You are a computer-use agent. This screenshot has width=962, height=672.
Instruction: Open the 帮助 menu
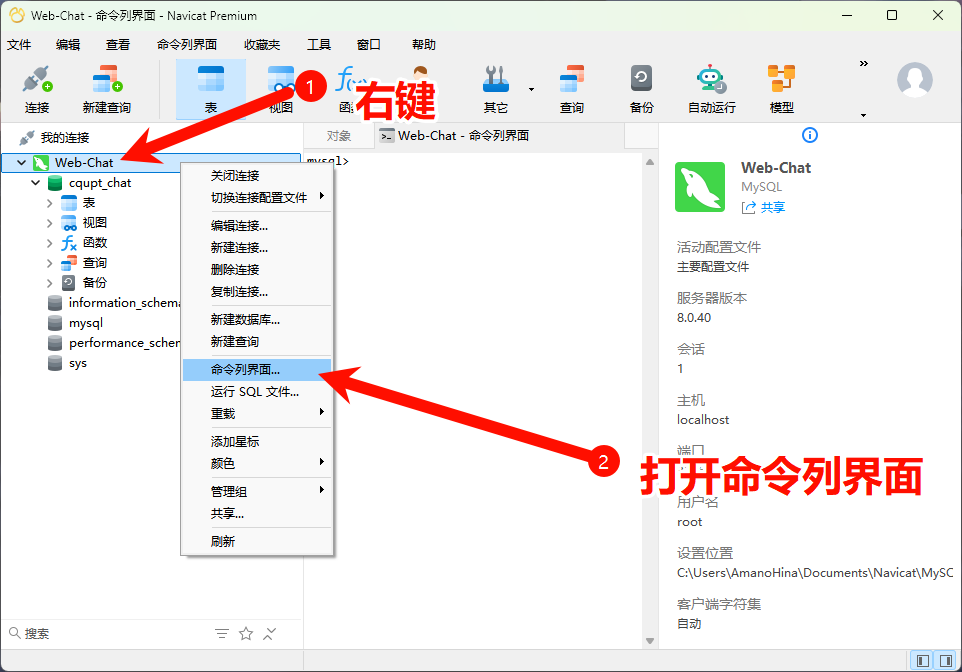(x=424, y=44)
